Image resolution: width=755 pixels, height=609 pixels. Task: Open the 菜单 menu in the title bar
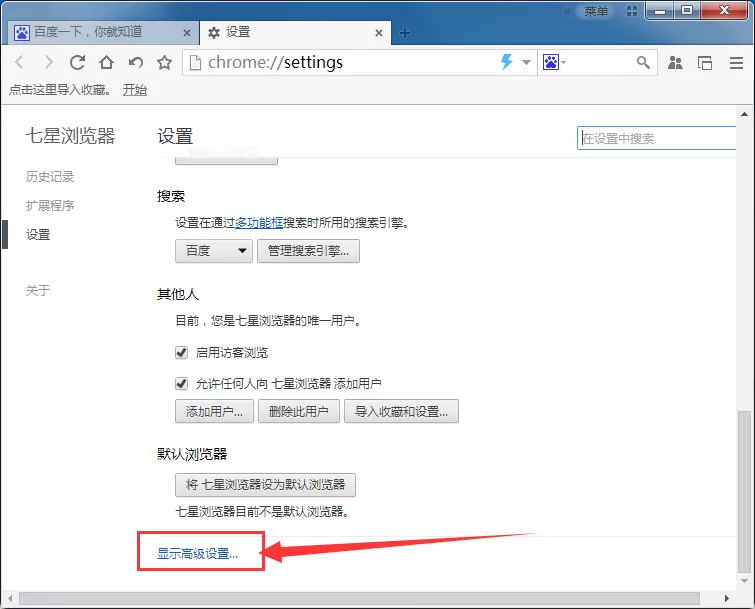coord(596,11)
